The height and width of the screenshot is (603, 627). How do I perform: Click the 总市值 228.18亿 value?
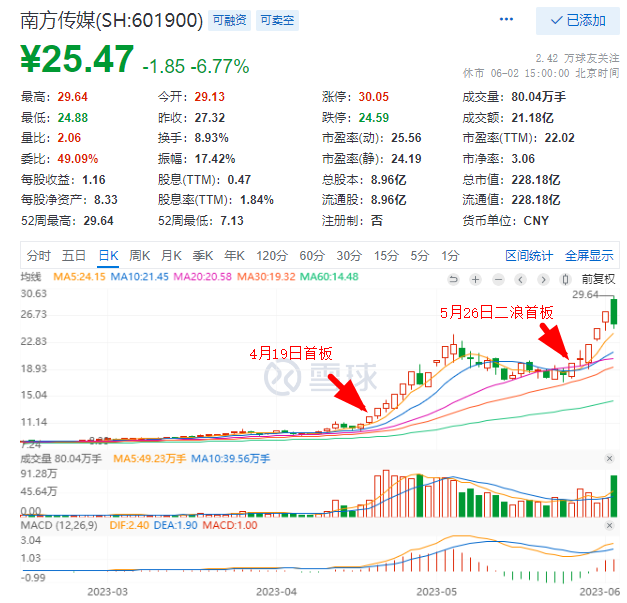pos(536,180)
